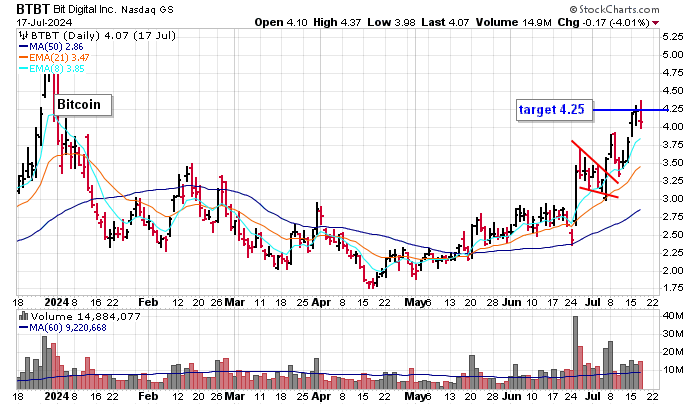
Task: Click the 40M volume axis label
Action: [673, 316]
